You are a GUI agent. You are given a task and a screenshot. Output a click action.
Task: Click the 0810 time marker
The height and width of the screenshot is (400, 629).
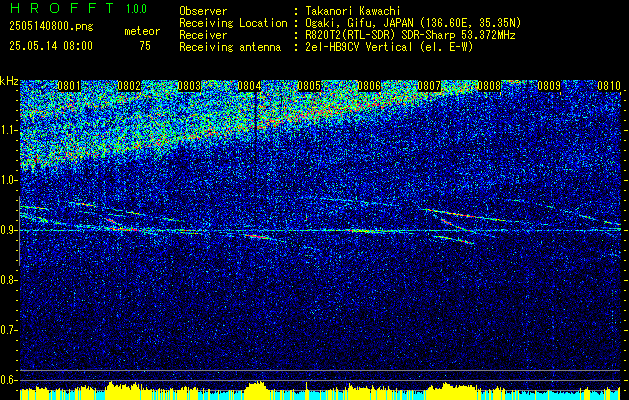[x=609, y=86]
